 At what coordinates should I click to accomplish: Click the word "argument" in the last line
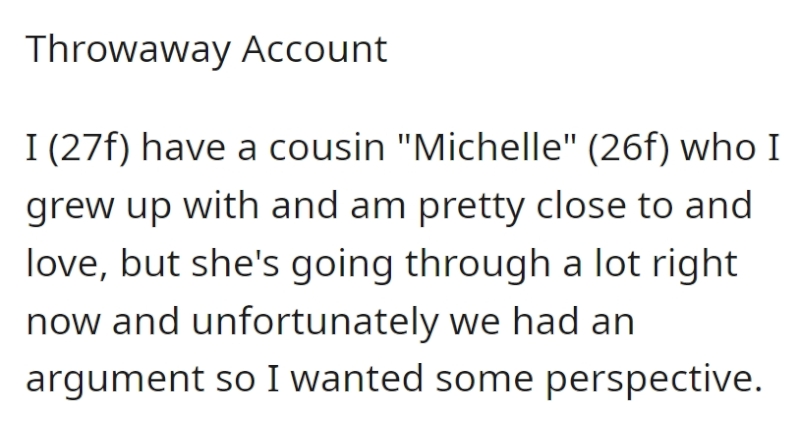(115, 381)
